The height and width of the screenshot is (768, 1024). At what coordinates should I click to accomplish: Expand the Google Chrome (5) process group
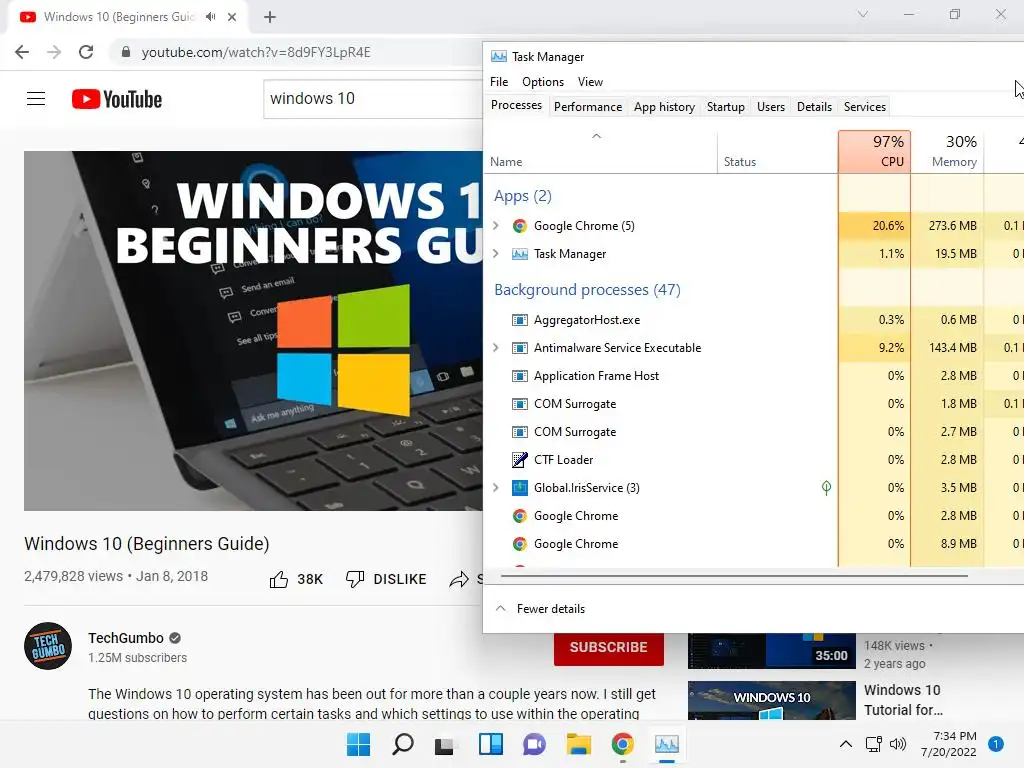(496, 225)
